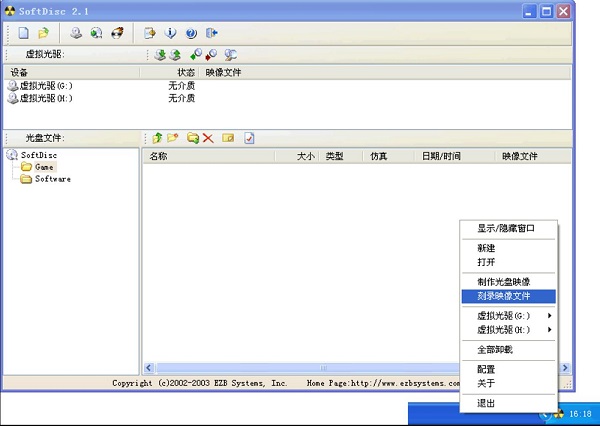Click the Open folder toolbar icon
The height and width of the screenshot is (426, 600).
(x=43, y=33)
